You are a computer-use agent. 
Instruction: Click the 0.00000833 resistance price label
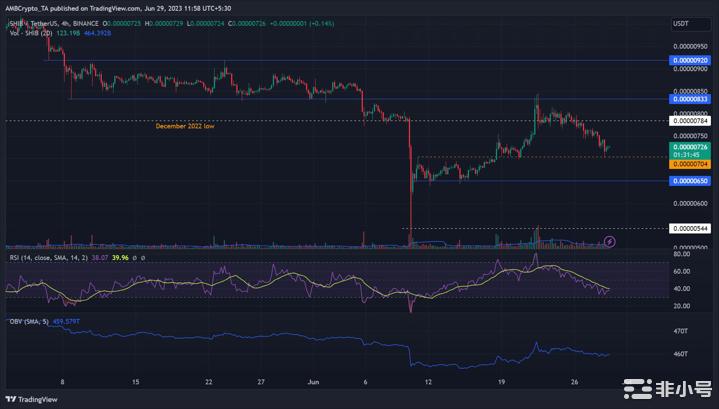pyautogui.click(x=690, y=99)
